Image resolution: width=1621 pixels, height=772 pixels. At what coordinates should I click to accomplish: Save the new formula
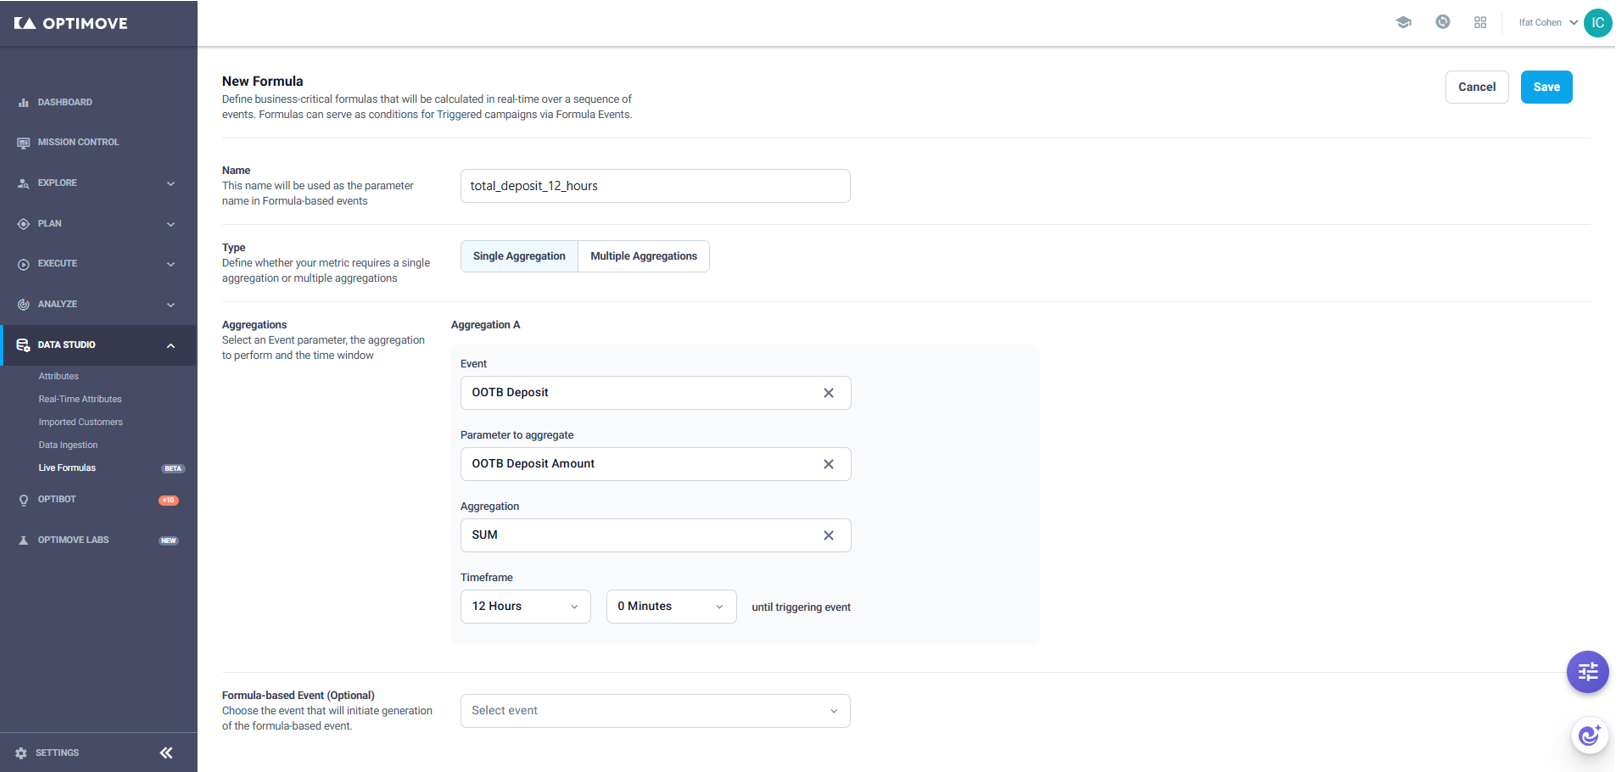click(x=1546, y=87)
